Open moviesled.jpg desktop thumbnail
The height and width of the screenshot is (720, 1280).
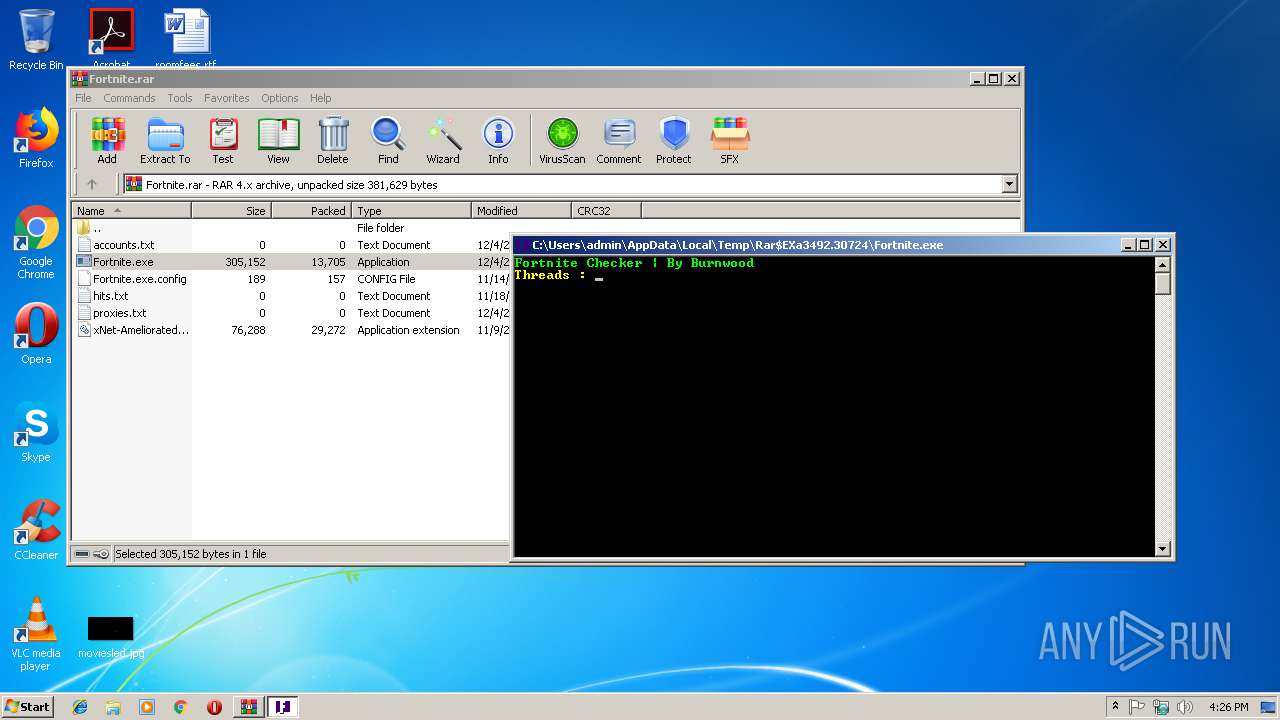click(111, 636)
